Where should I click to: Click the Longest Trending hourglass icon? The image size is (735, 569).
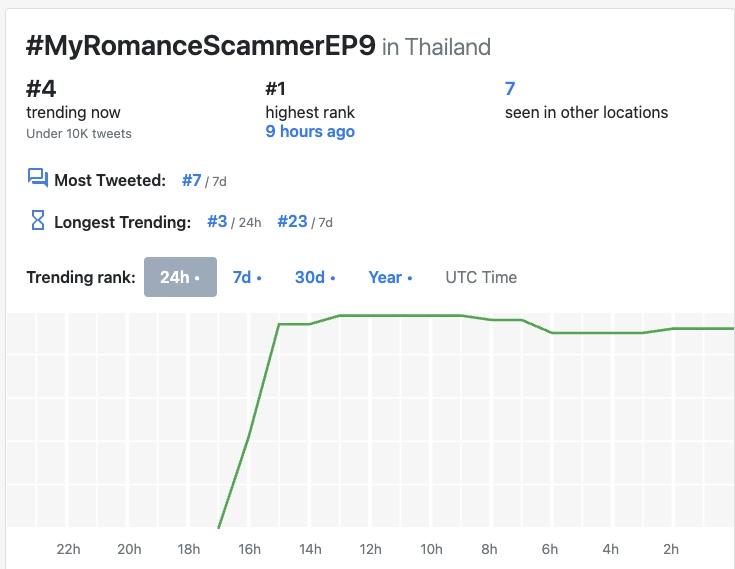pyautogui.click(x=38, y=221)
